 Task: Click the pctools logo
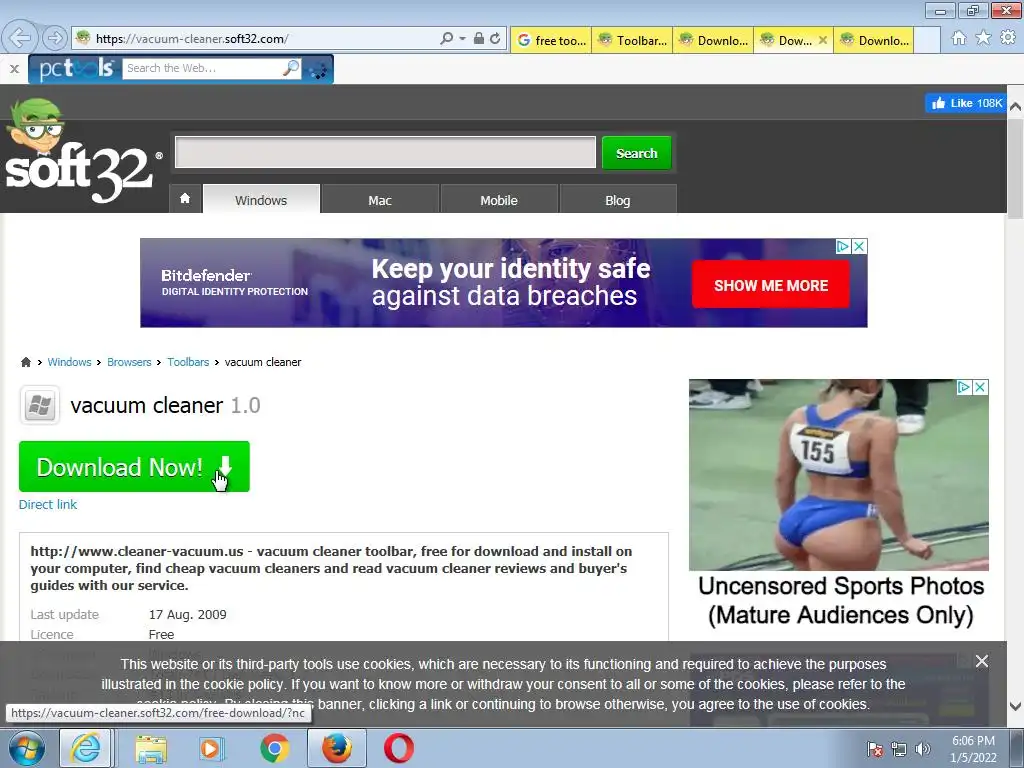pyautogui.click(x=76, y=69)
